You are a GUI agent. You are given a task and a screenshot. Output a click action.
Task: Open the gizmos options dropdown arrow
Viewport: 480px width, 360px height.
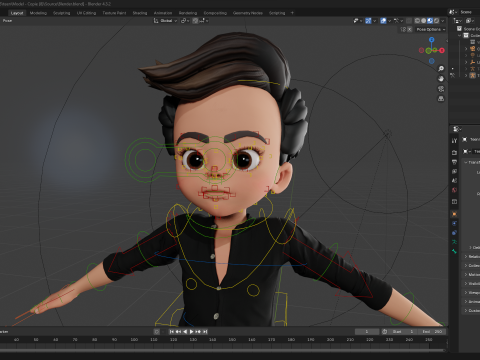point(374,21)
